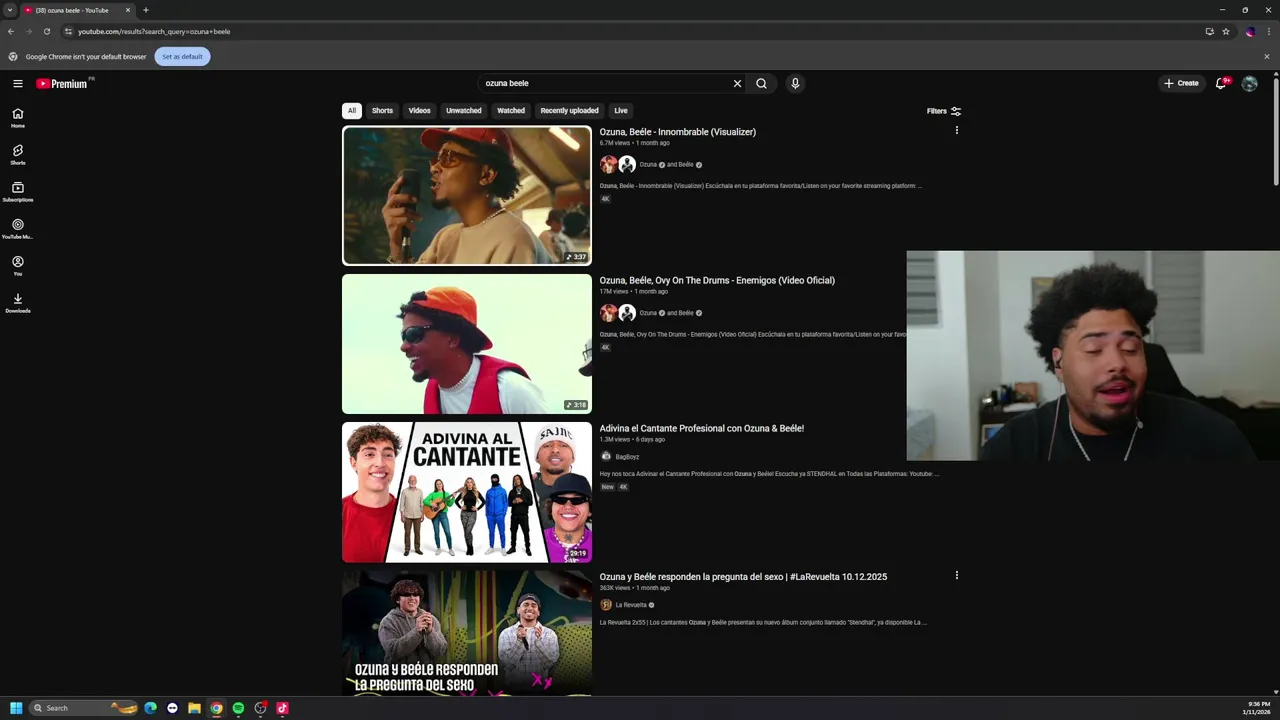Open Shorts in the left sidebar
The height and width of the screenshot is (720, 1280).
[x=18, y=155]
